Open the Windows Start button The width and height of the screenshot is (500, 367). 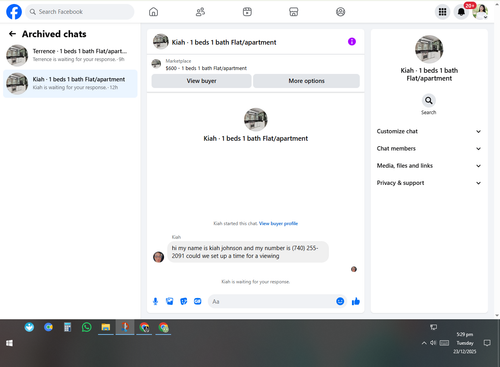point(9,343)
